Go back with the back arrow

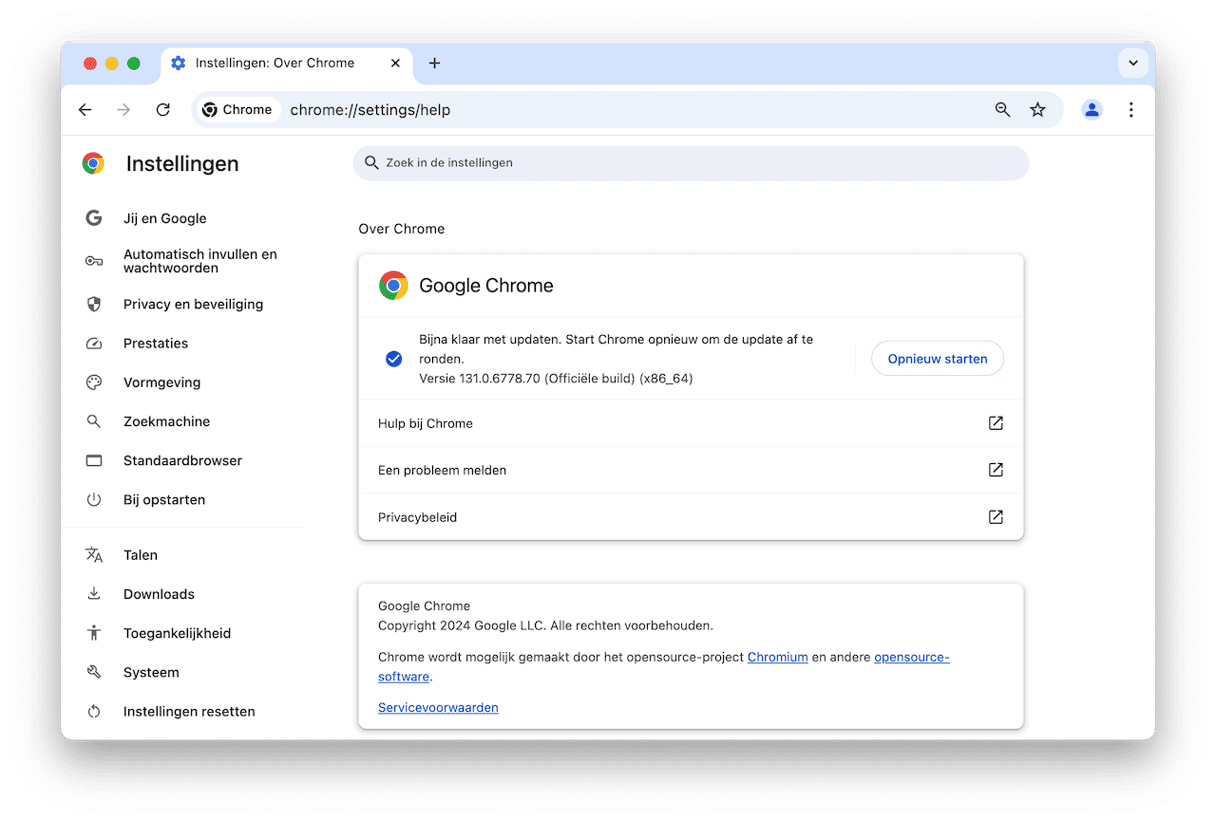pos(85,110)
